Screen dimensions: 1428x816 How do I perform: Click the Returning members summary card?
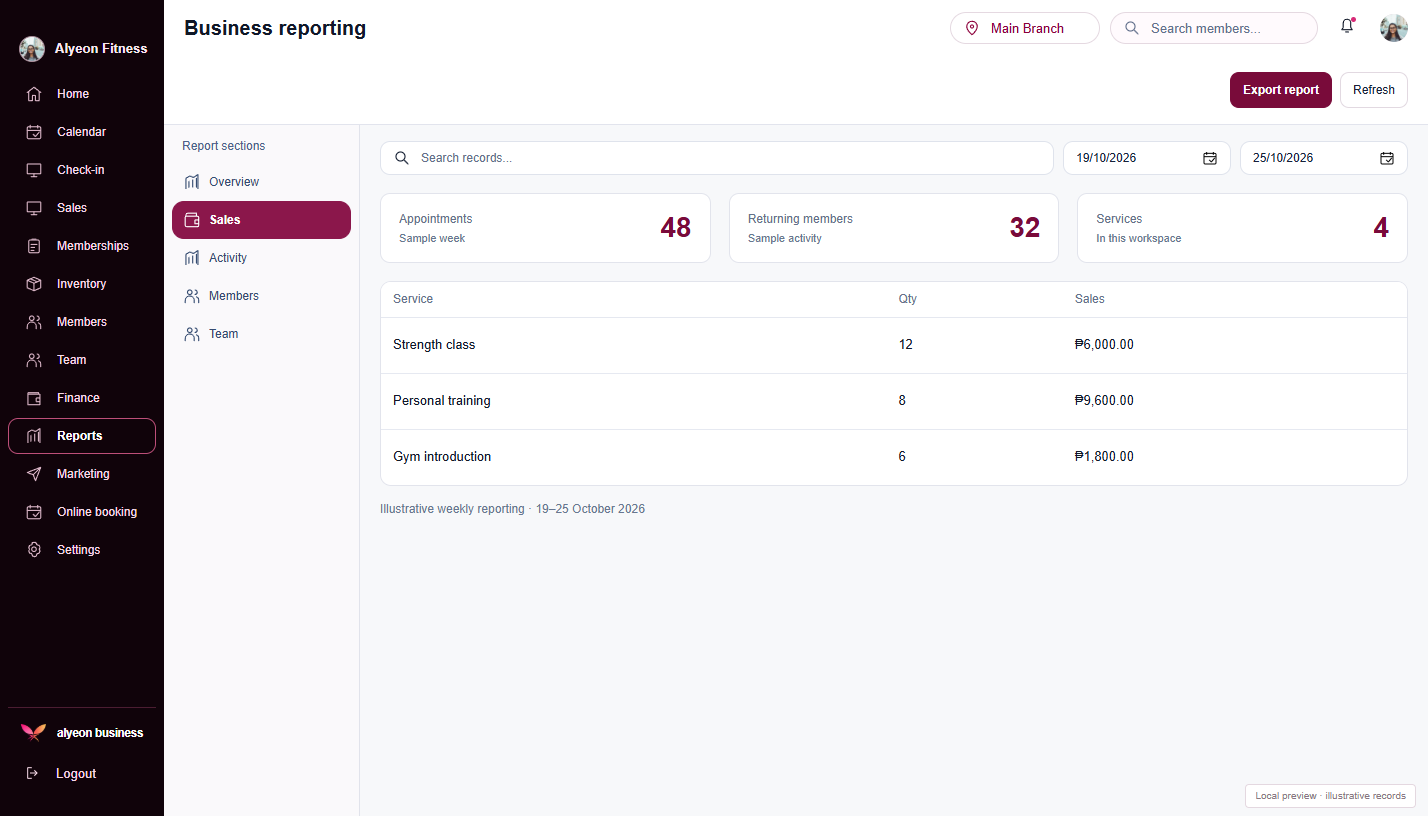894,228
